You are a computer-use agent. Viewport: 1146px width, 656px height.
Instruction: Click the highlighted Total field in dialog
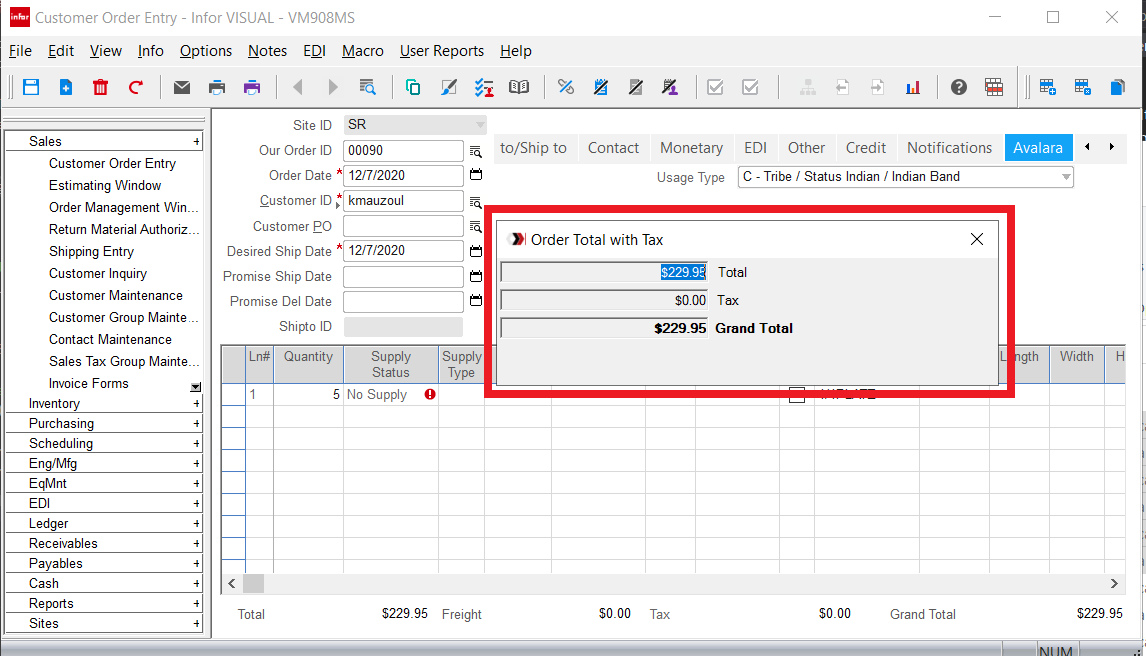604,272
